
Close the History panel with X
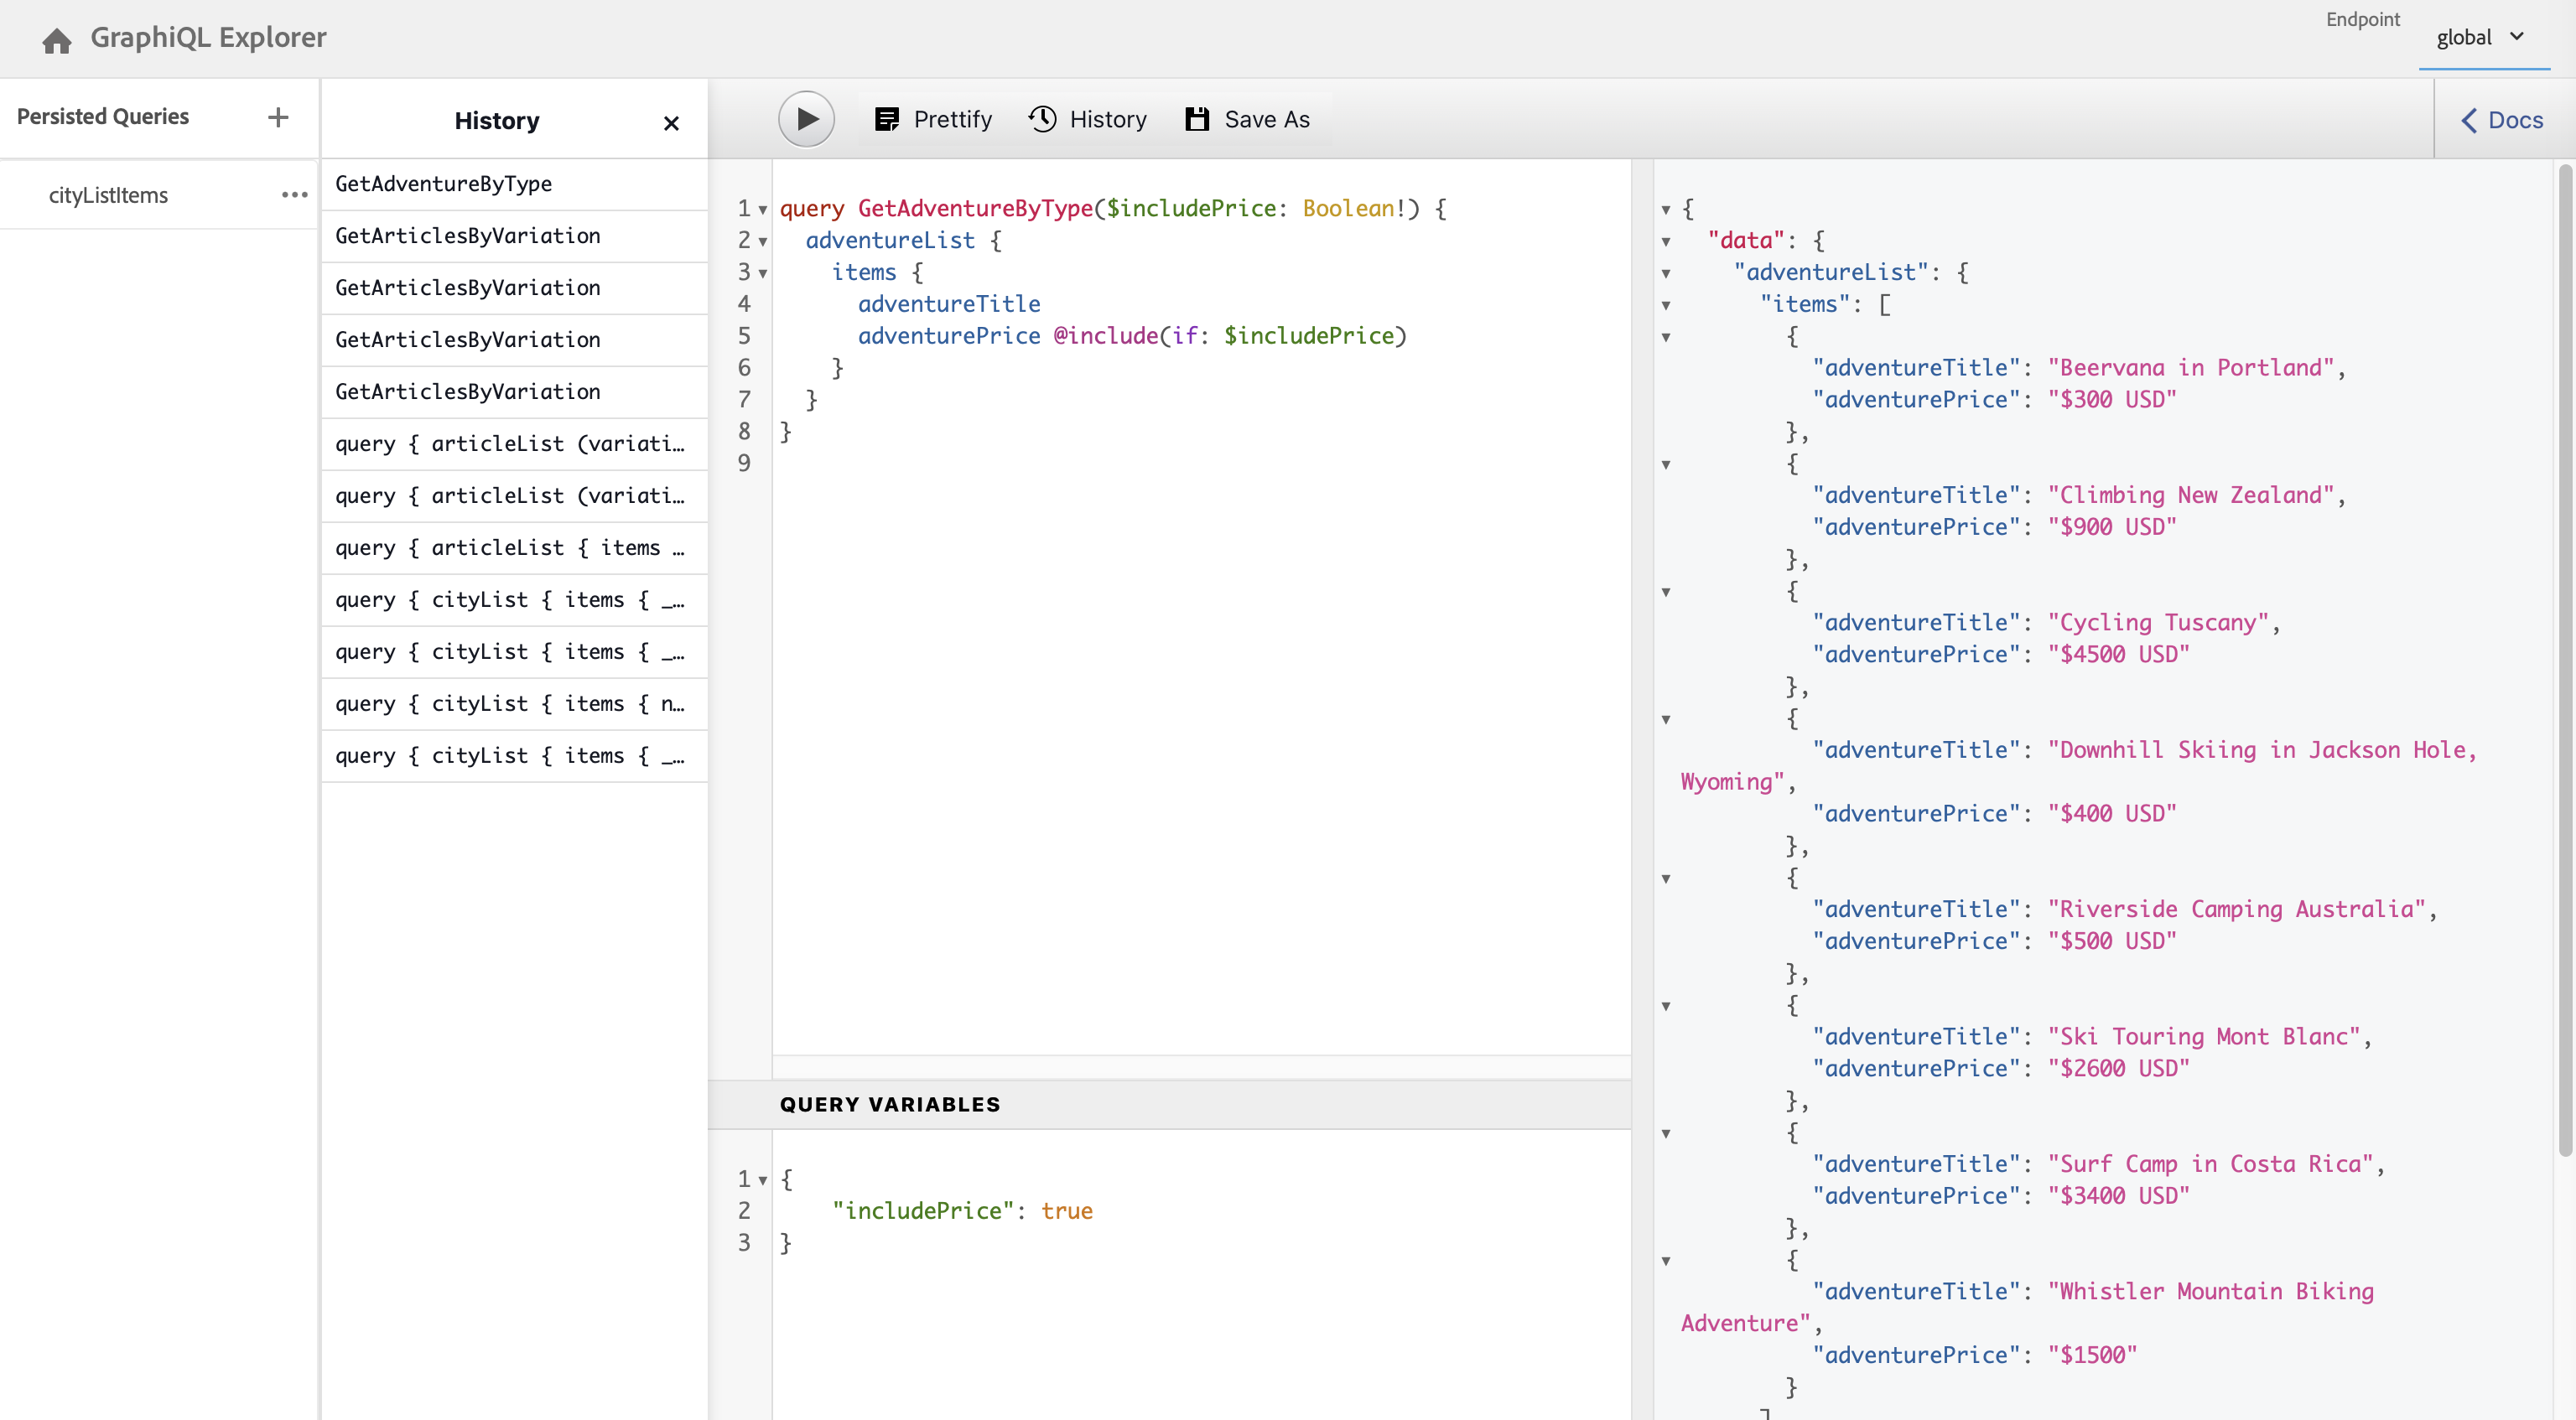[671, 123]
